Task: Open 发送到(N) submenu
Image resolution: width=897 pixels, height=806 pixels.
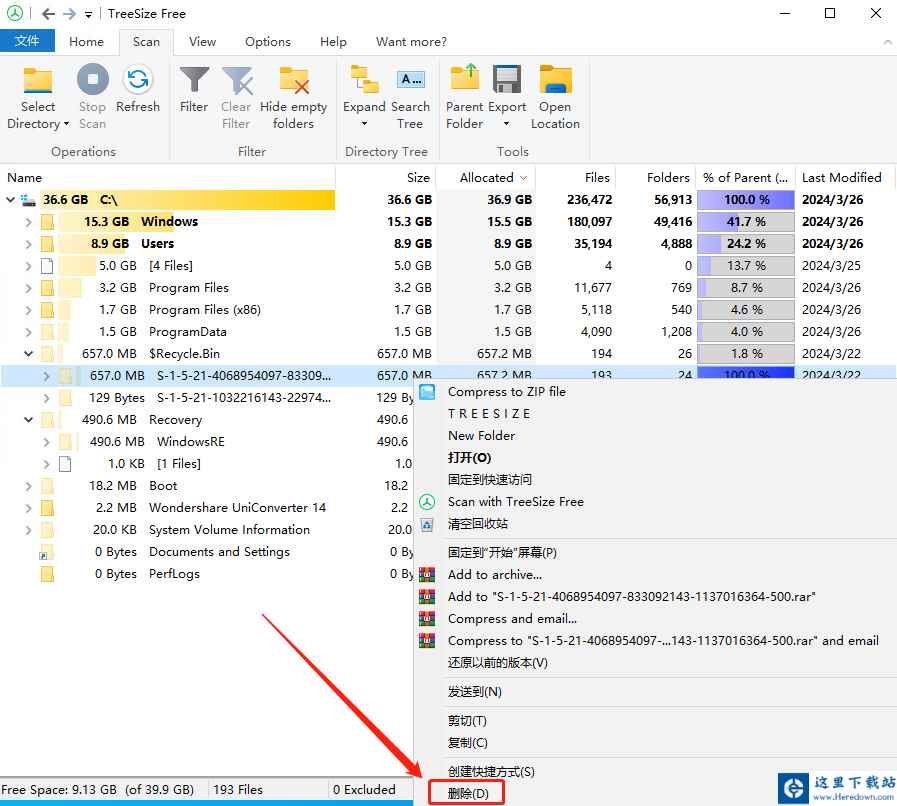Action: [x=475, y=692]
